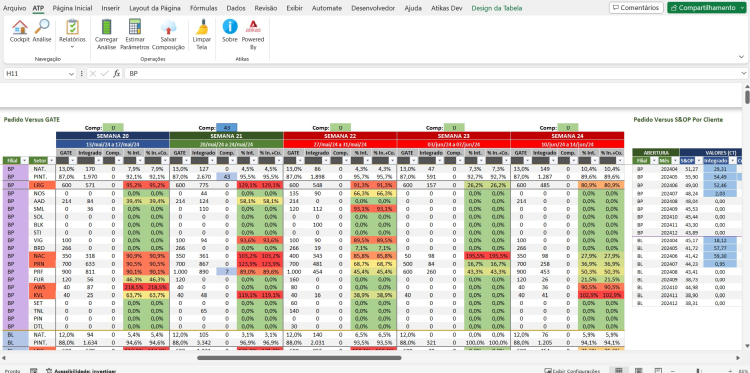
Task: Click the vertical scrollbar thumb
Action: (747, 97)
